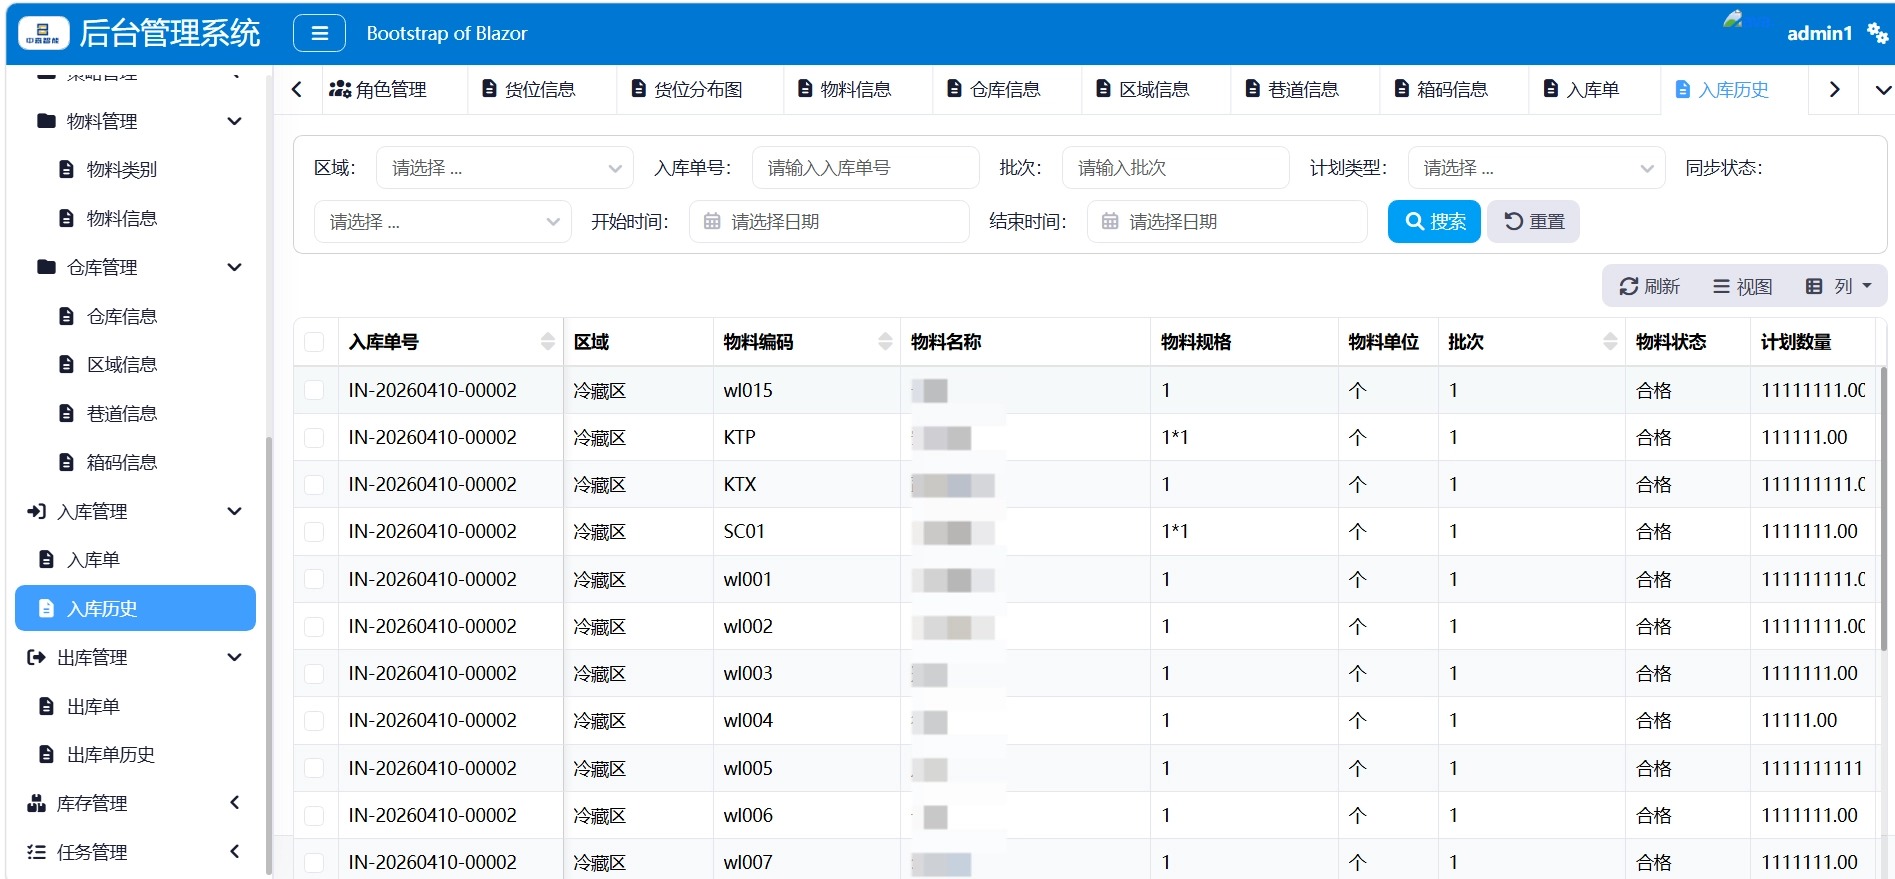Check the row checkbox for material wl001
The width and height of the screenshot is (1895, 879).
tap(314, 579)
